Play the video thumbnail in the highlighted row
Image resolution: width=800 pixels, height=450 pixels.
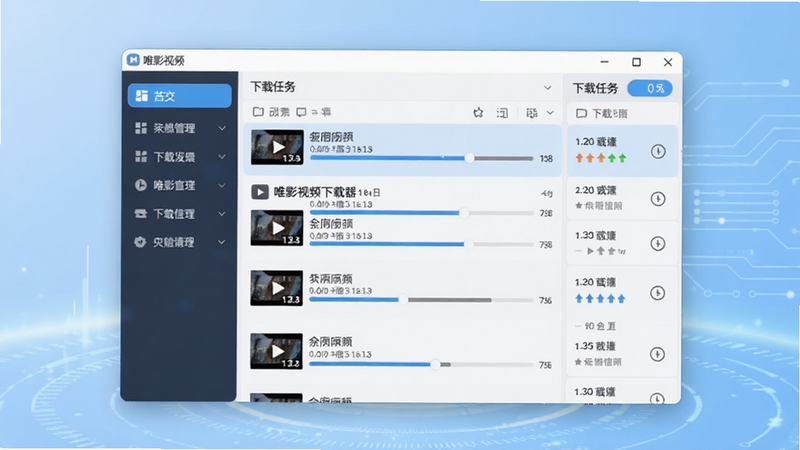click(277, 147)
